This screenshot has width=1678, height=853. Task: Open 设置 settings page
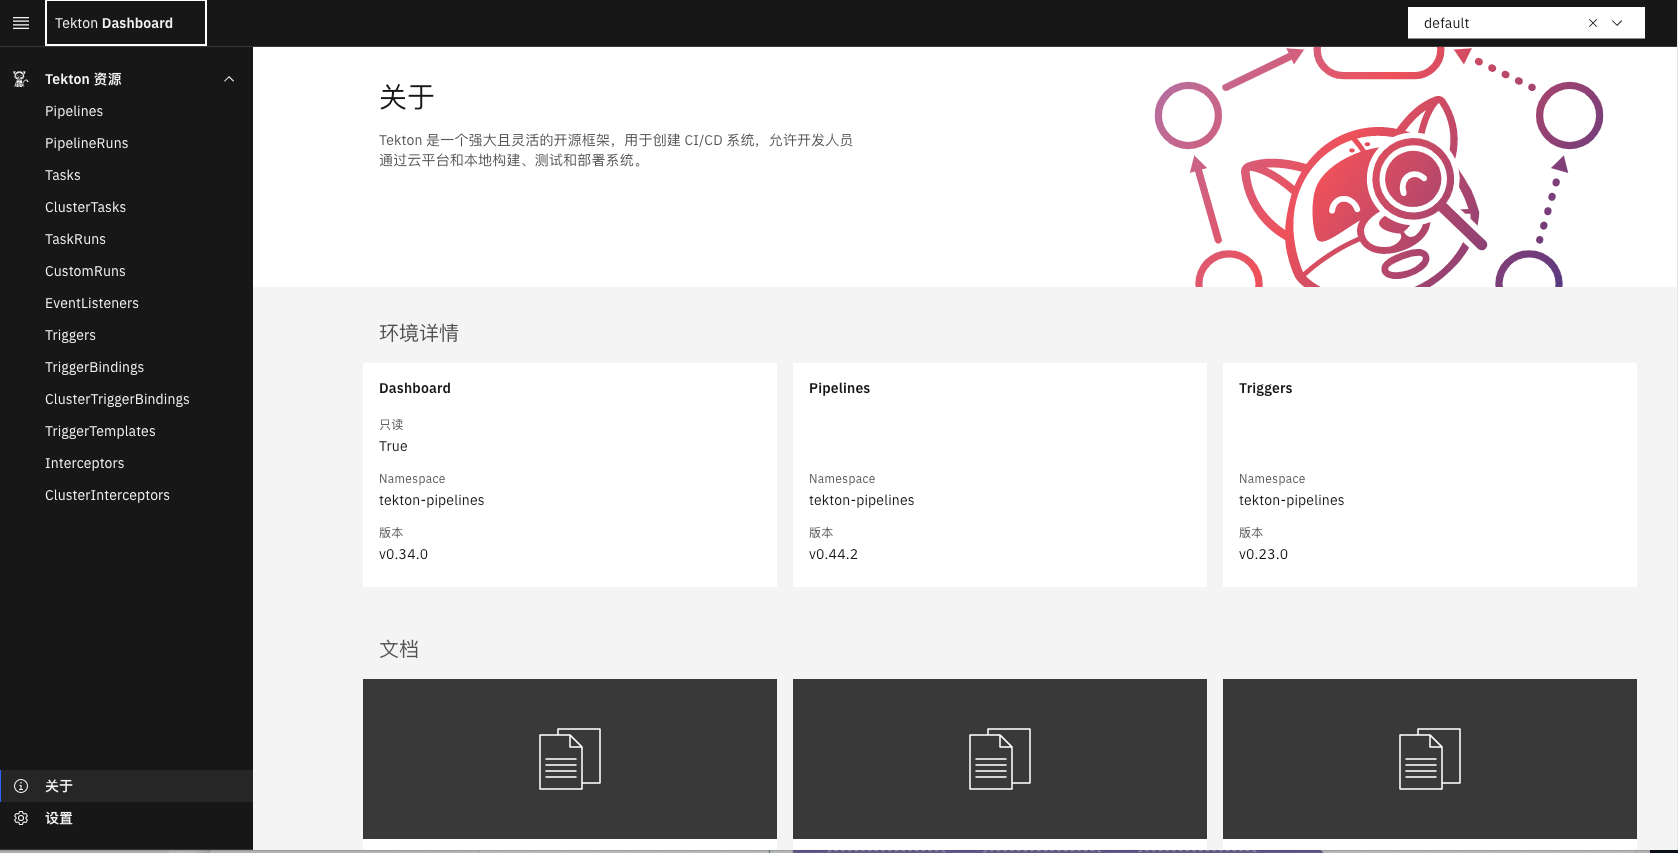click(x=126, y=818)
